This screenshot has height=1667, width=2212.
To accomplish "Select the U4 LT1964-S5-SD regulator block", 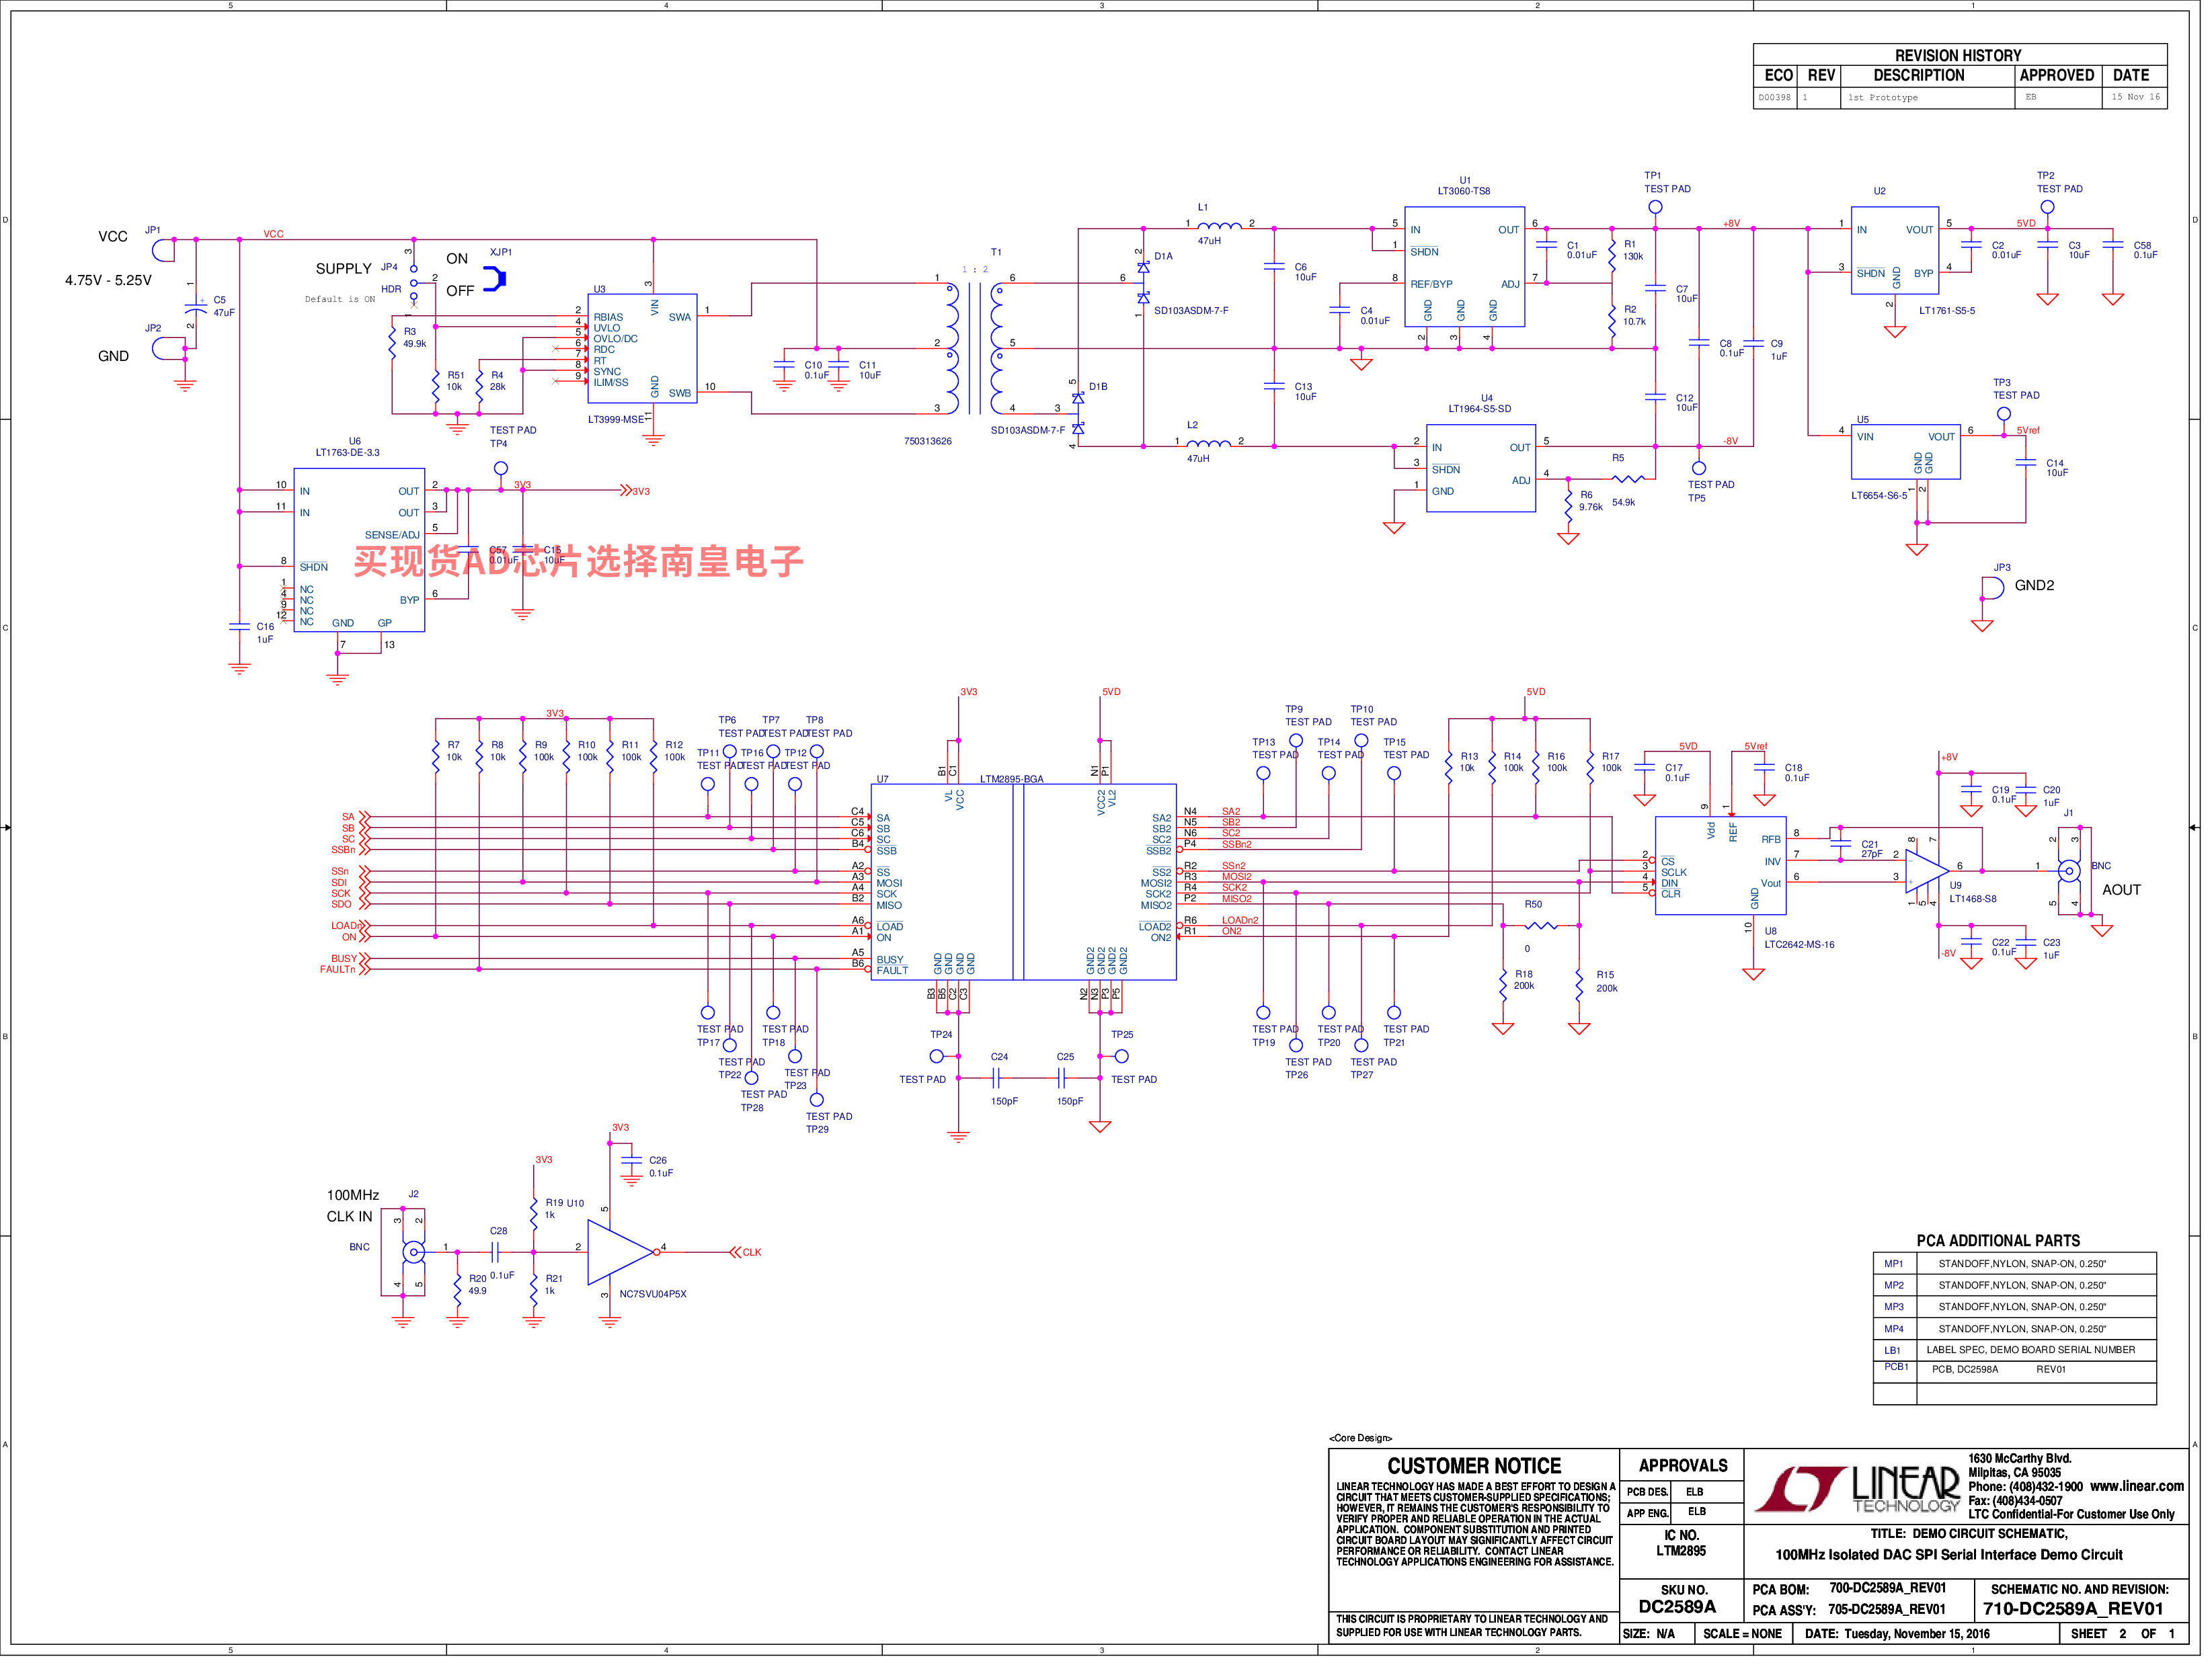I will (x=1489, y=471).
